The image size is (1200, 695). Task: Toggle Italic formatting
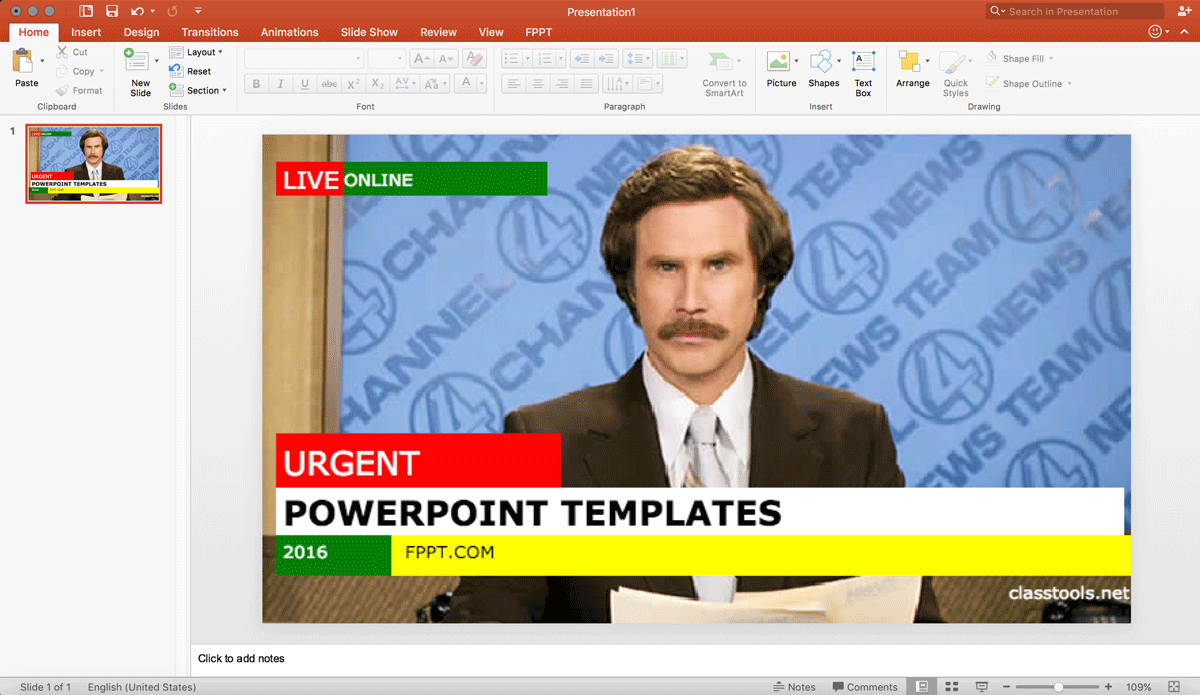tap(280, 84)
